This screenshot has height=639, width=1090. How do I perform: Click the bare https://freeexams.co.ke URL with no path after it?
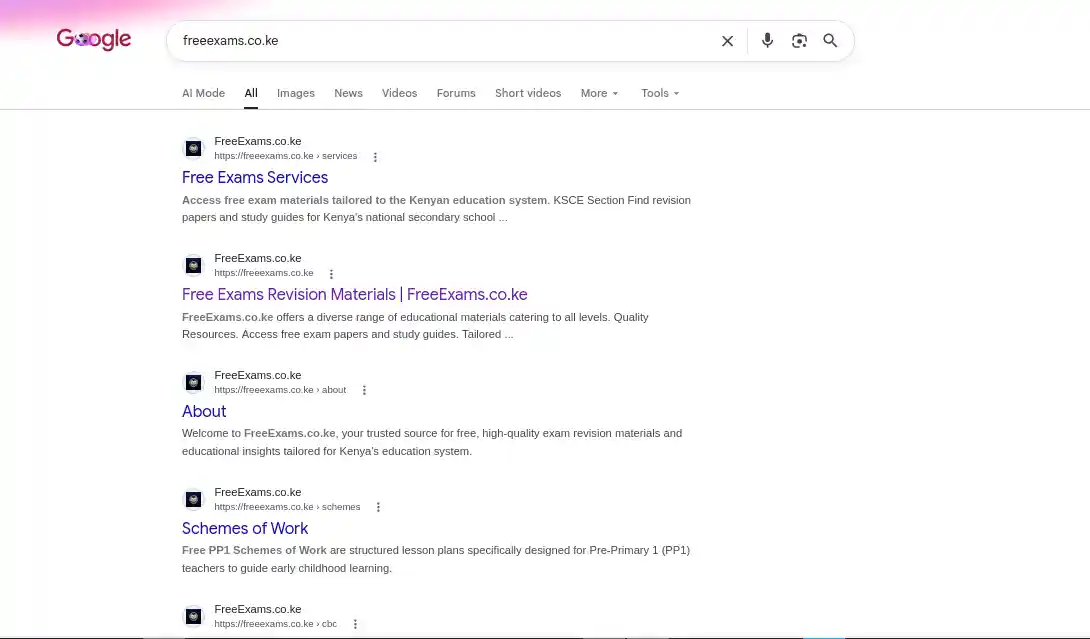point(263,273)
